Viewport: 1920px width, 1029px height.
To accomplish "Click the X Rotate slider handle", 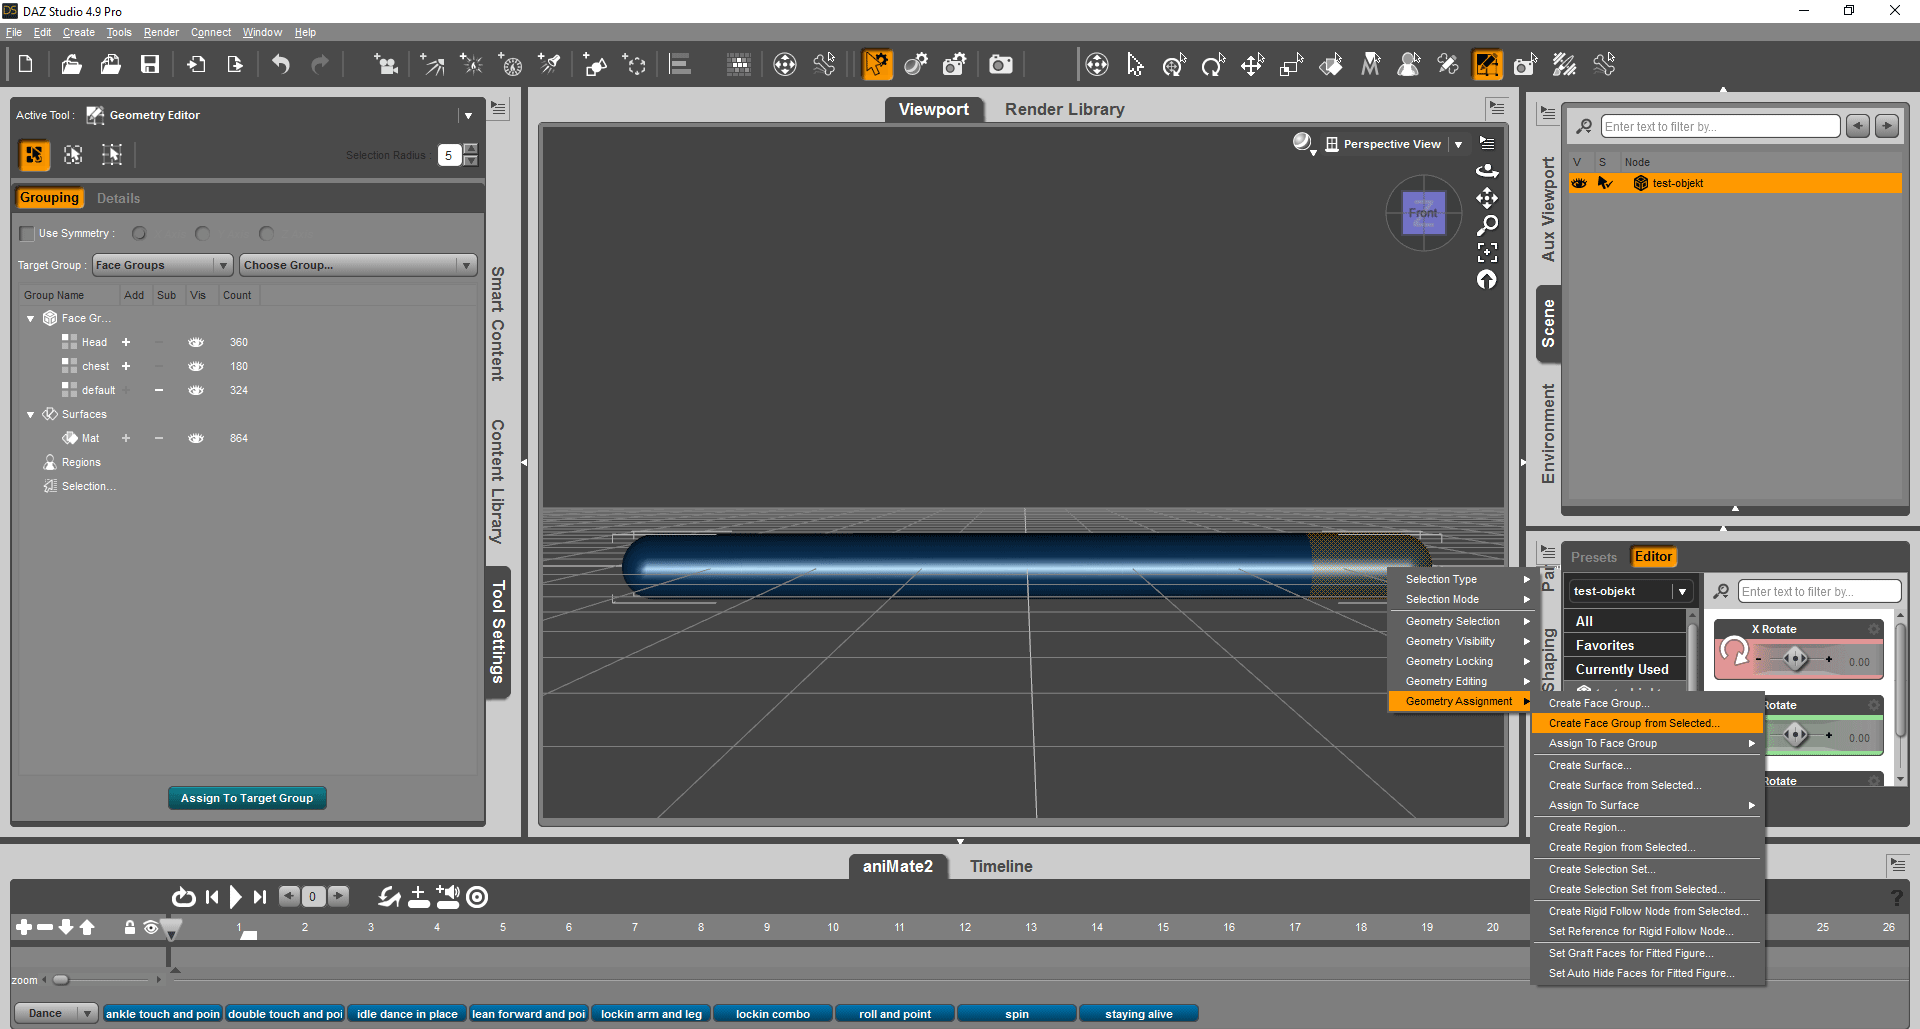I will point(1796,658).
